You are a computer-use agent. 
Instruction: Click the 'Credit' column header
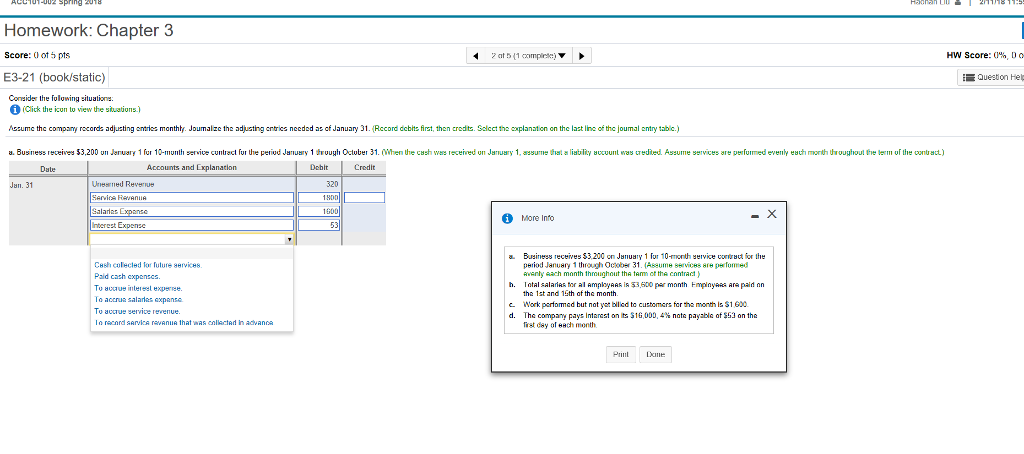point(364,168)
